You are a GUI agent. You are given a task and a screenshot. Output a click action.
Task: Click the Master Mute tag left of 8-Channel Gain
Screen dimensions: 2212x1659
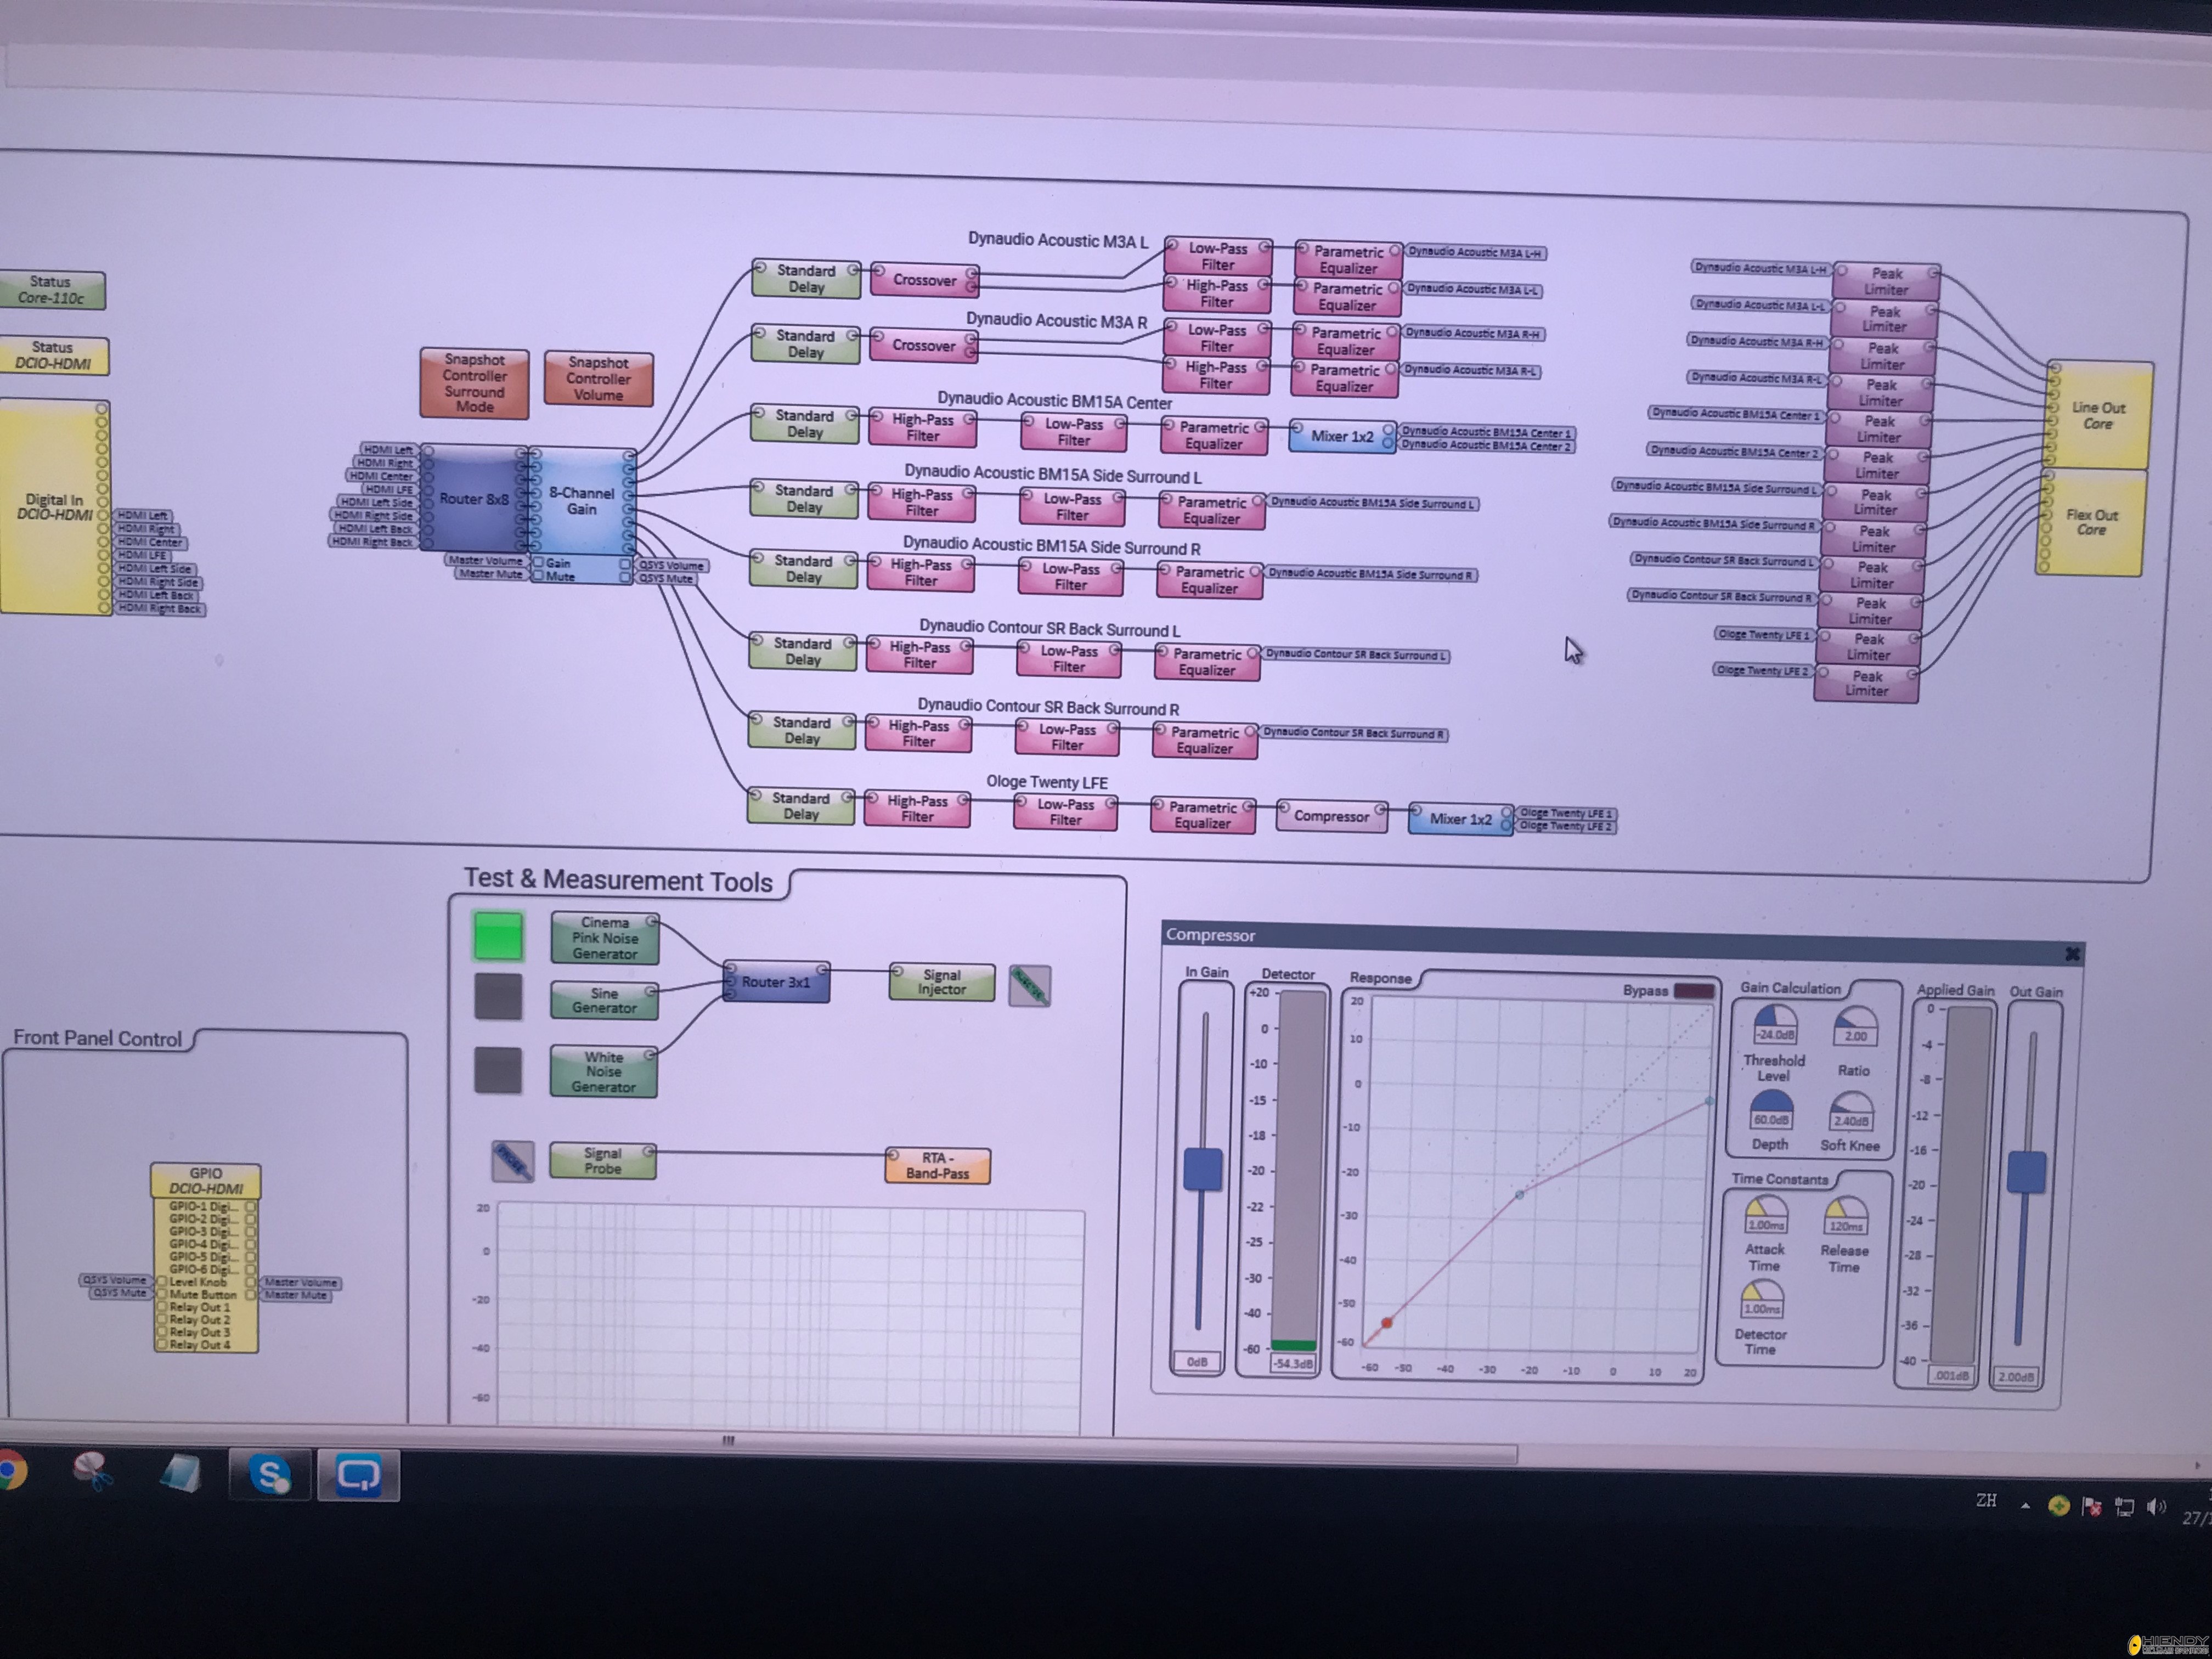pyautogui.click(x=490, y=574)
